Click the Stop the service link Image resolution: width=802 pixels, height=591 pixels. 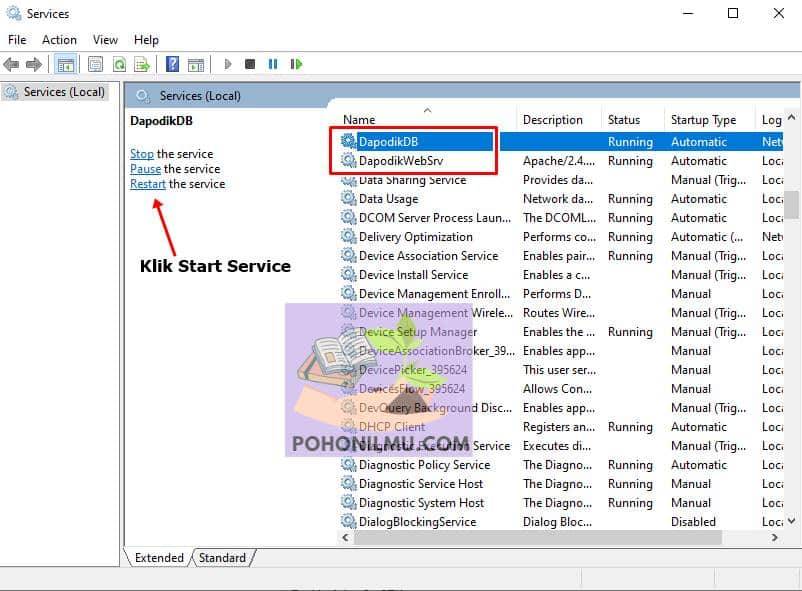142,154
